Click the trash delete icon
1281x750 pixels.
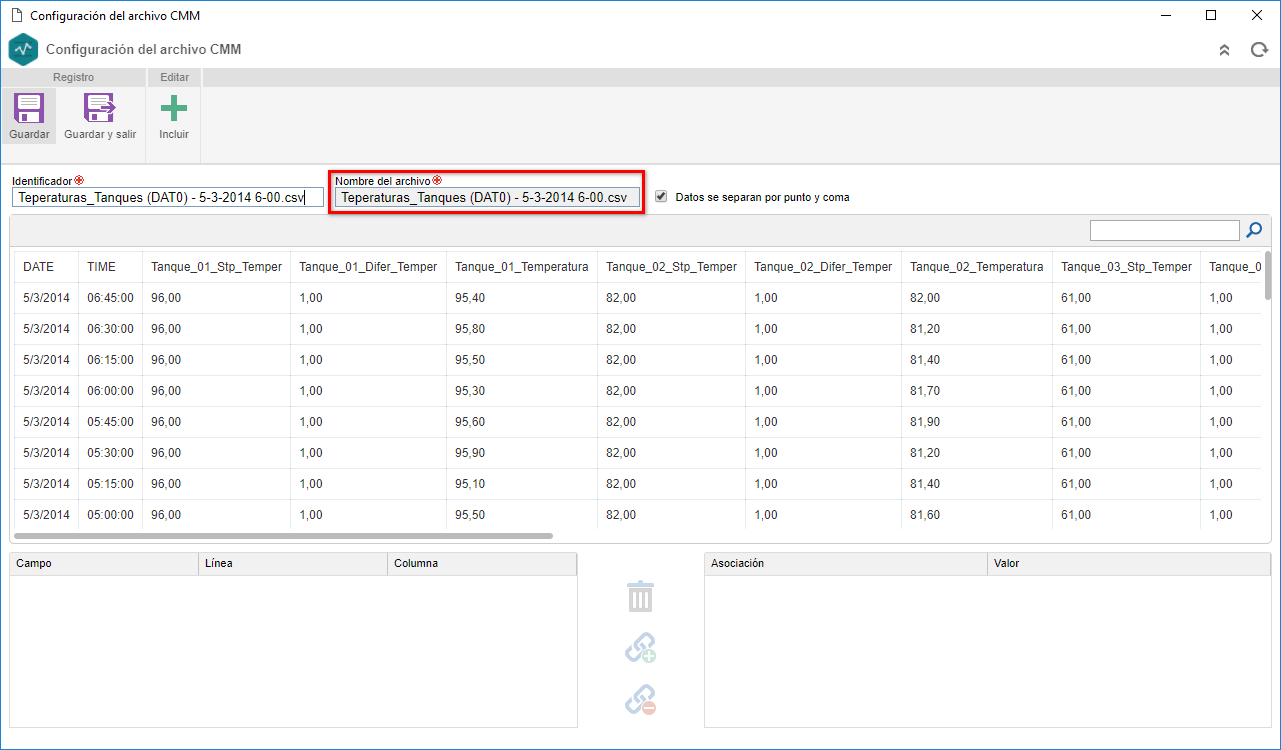point(640,597)
